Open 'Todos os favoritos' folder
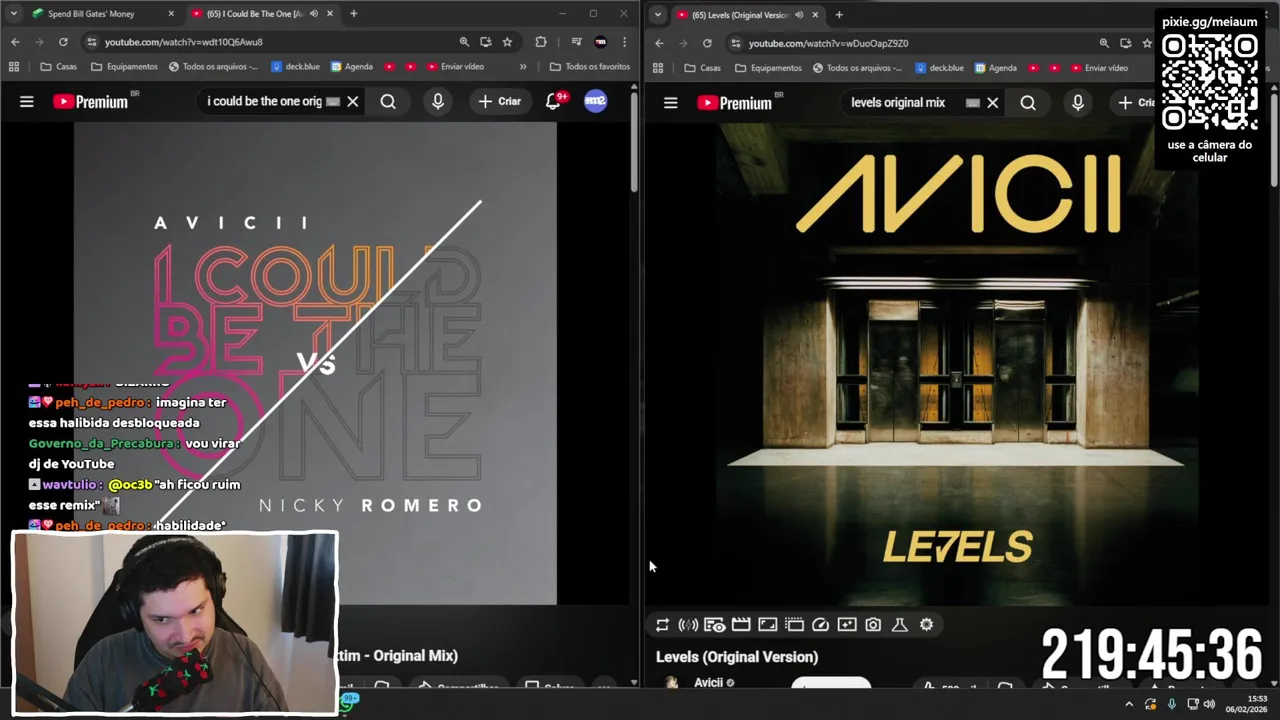This screenshot has width=1280, height=720. [x=590, y=67]
